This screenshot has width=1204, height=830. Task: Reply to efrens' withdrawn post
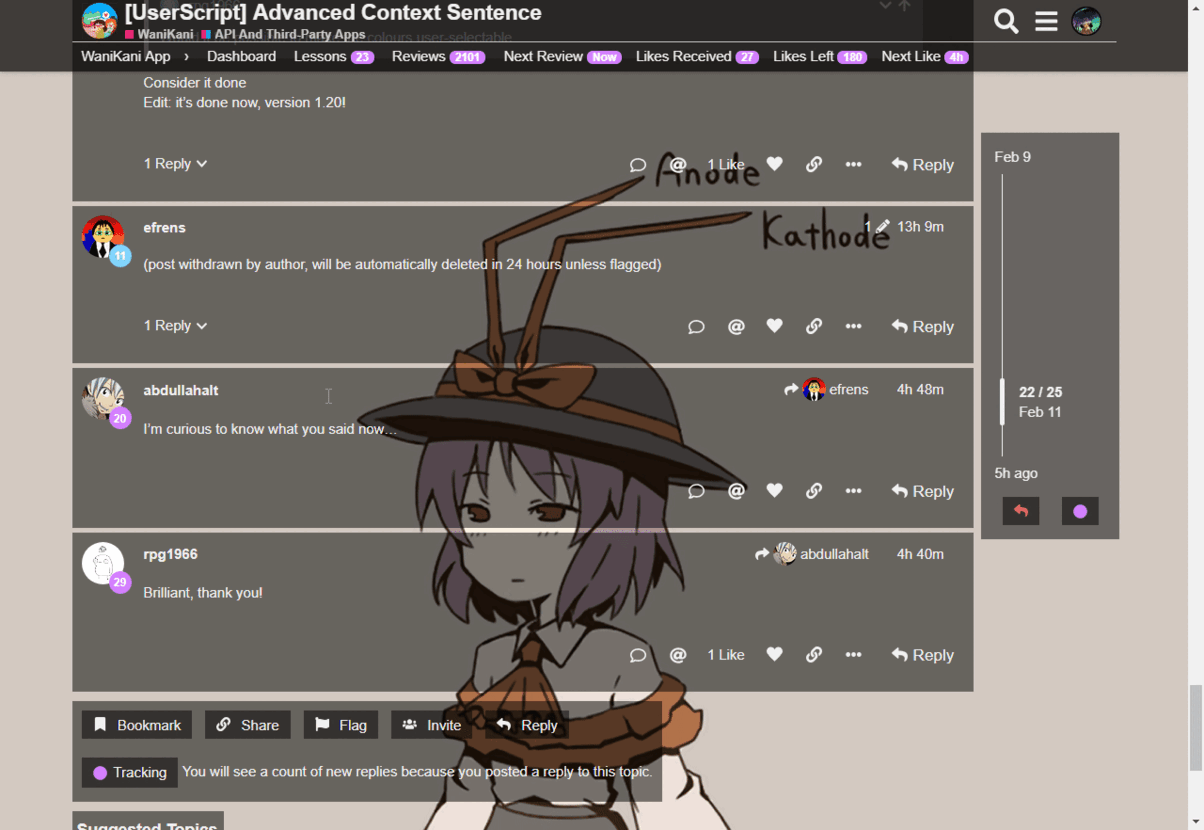[923, 327]
